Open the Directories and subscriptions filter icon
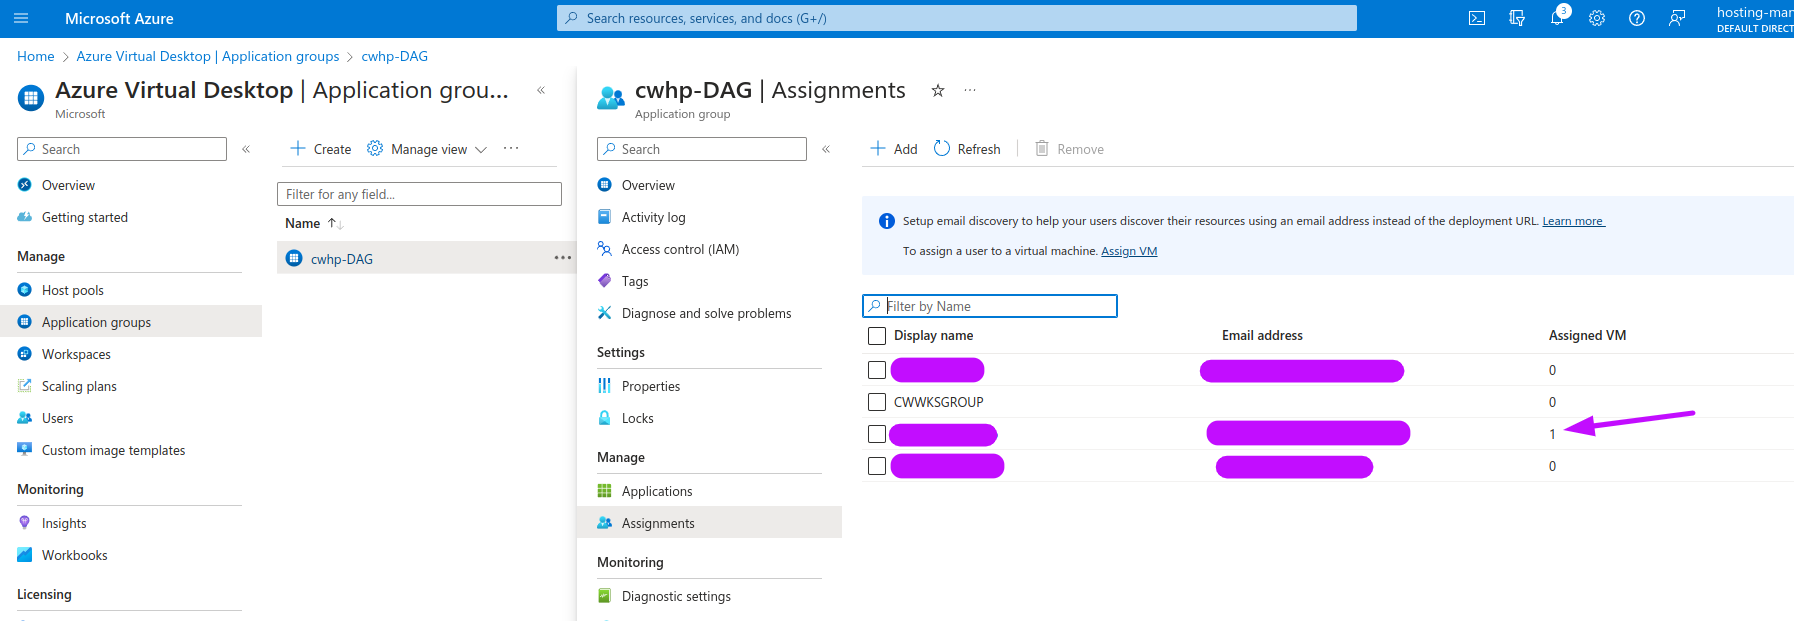This screenshot has width=1794, height=621. point(1517,18)
